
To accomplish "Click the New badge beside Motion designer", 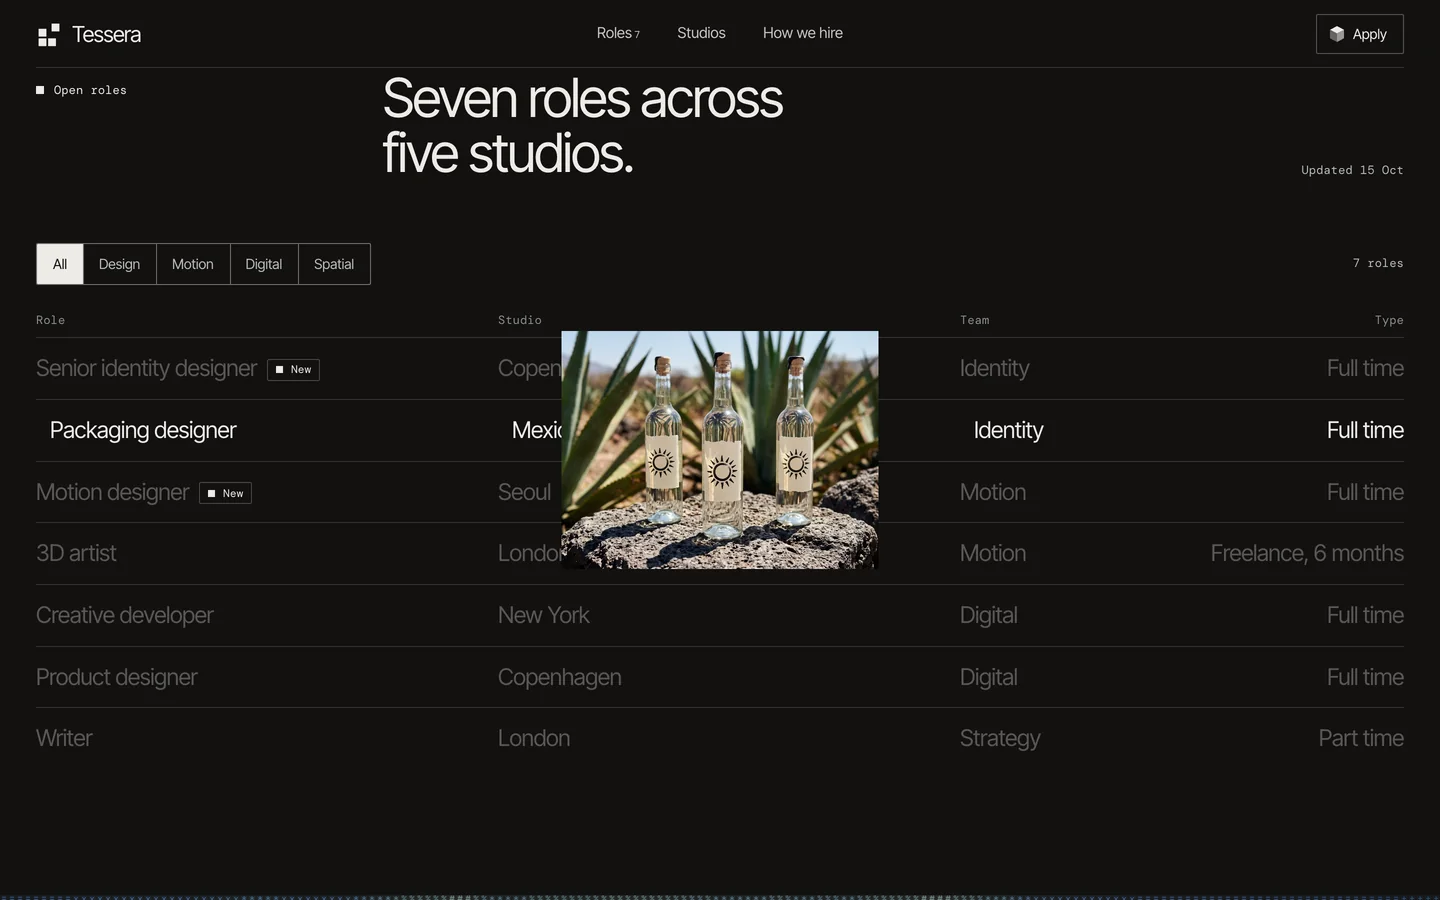I will click(225, 493).
